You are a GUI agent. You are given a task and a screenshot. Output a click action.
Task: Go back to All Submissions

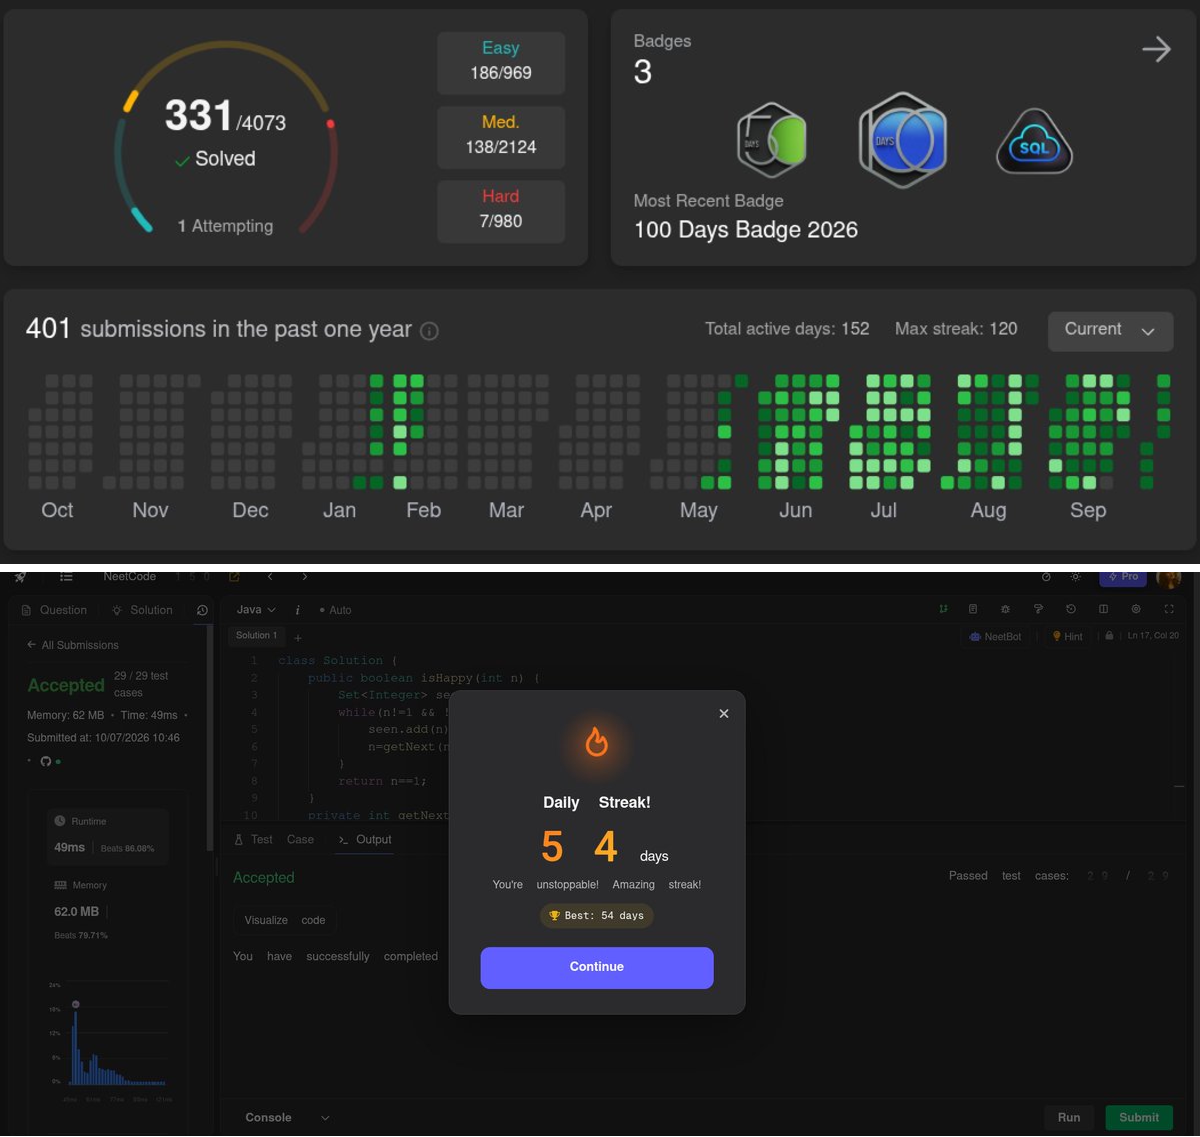click(x=72, y=645)
